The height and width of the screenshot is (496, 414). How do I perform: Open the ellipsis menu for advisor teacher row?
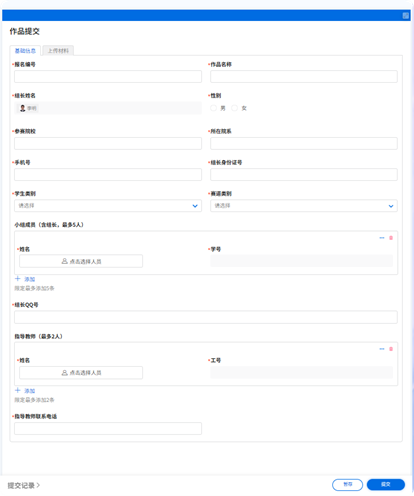click(382, 349)
